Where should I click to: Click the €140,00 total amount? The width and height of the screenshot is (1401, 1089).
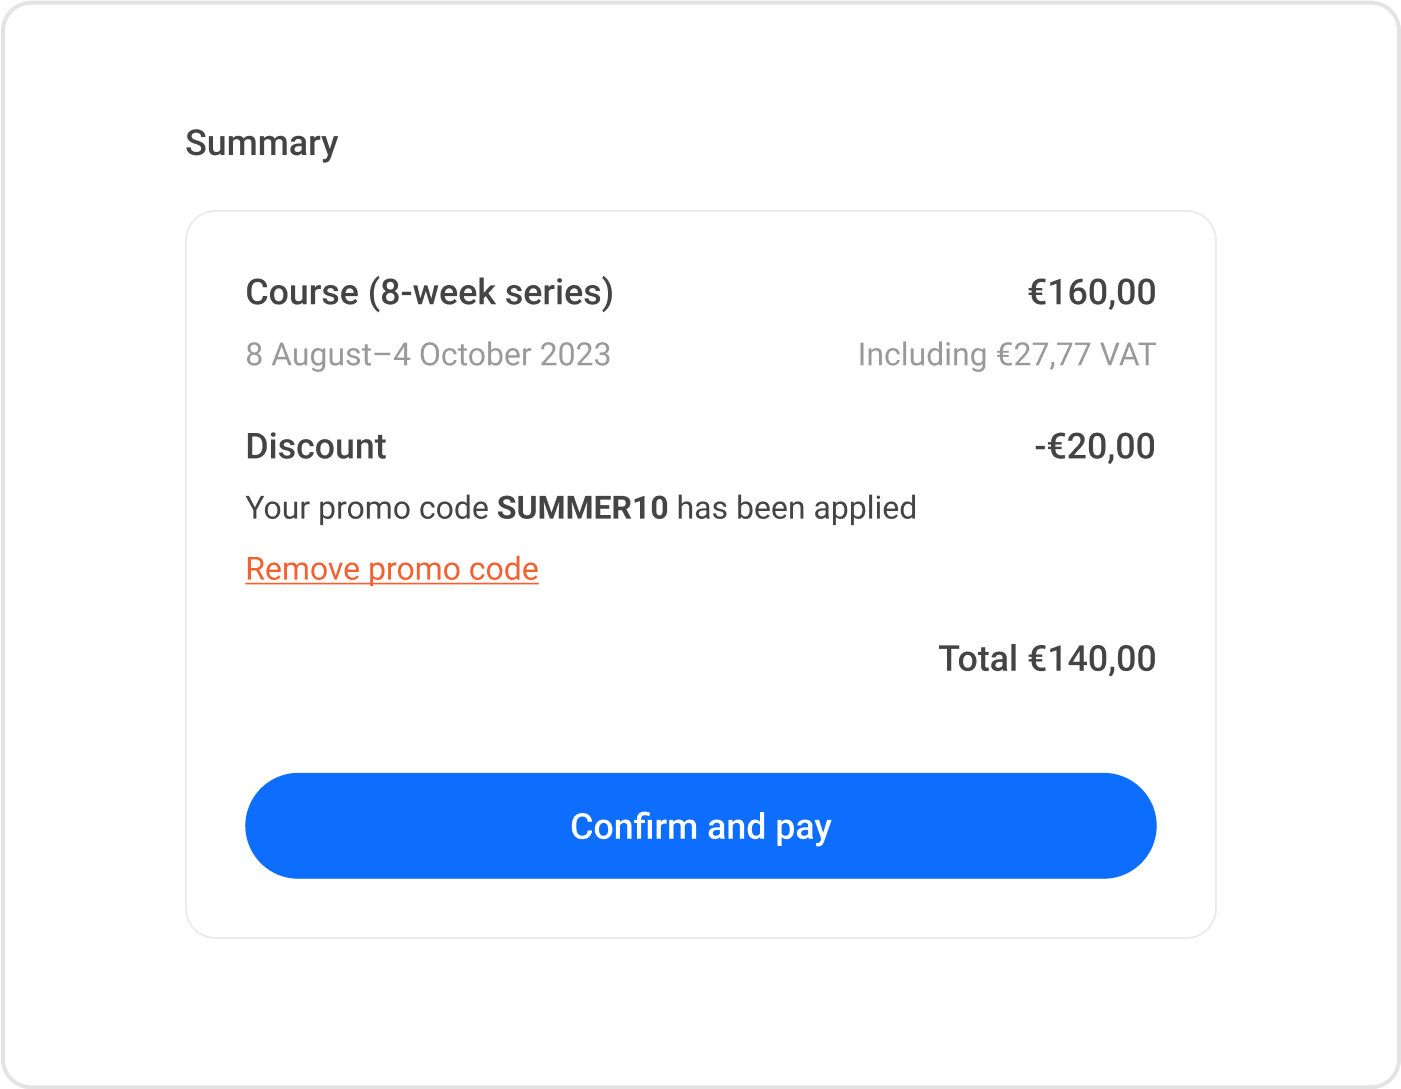coord(1092,658)
